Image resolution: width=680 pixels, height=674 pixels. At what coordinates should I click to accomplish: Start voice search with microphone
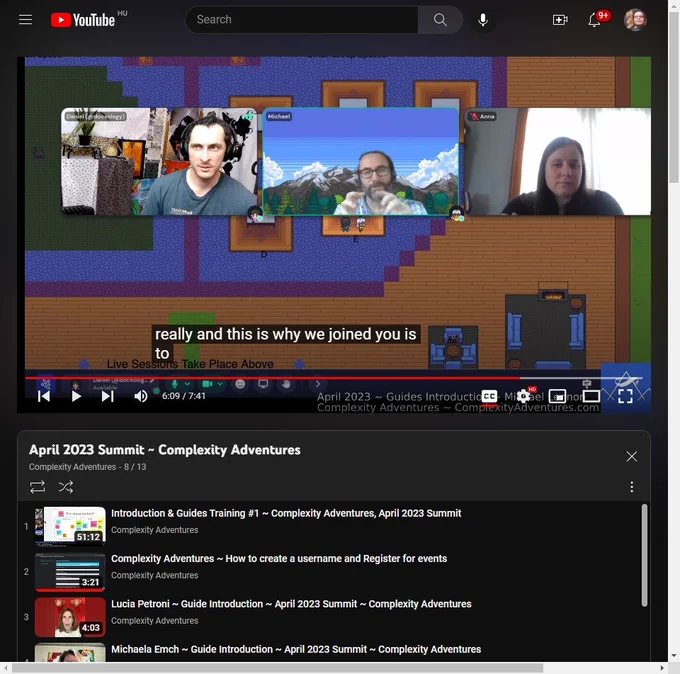[x=483, y=20]
